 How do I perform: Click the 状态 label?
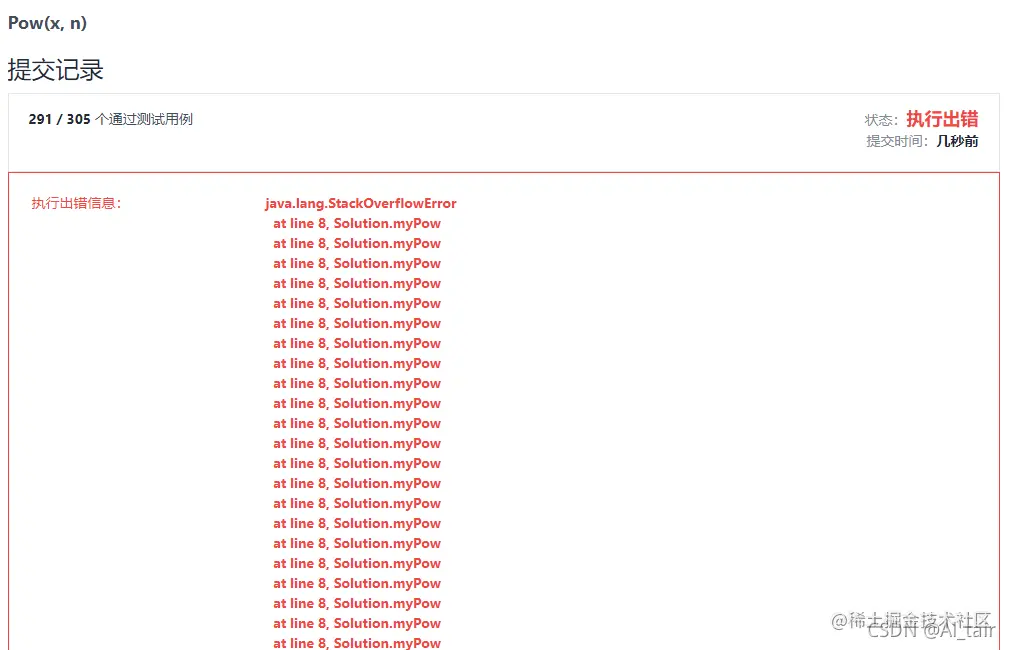click(881, 120)
